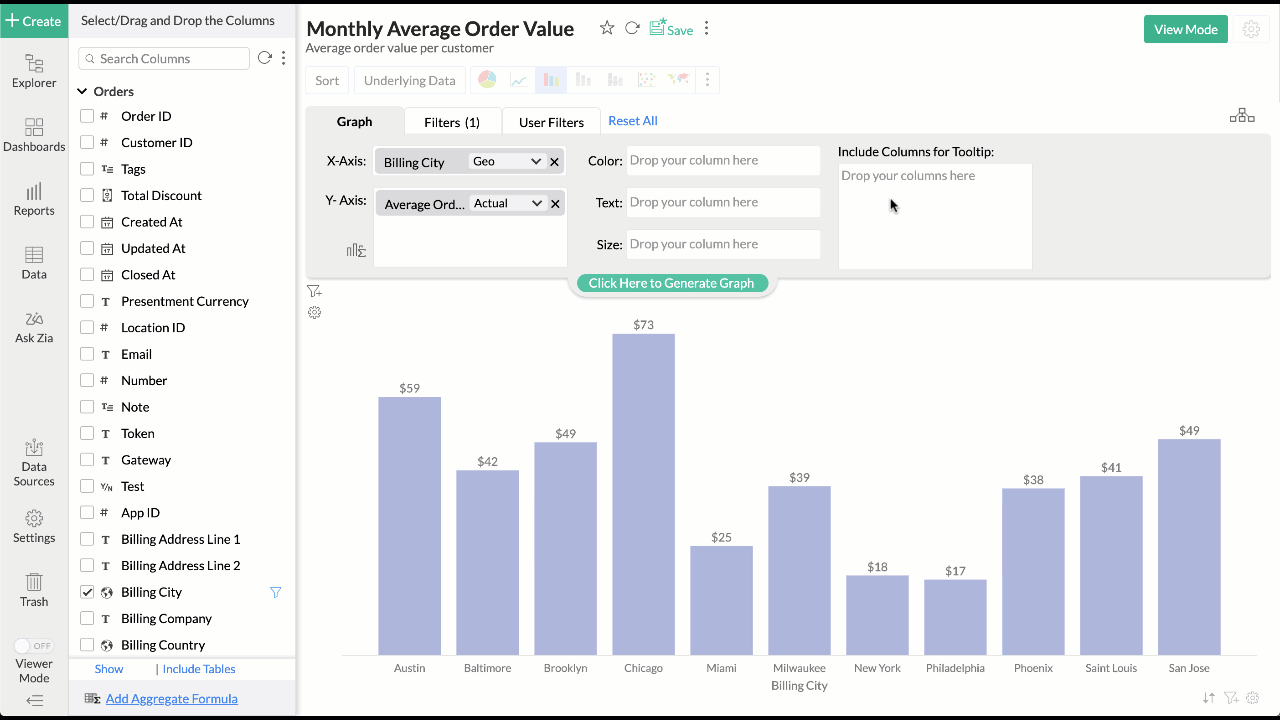Switch to the Filters tab

click(452, 121)
